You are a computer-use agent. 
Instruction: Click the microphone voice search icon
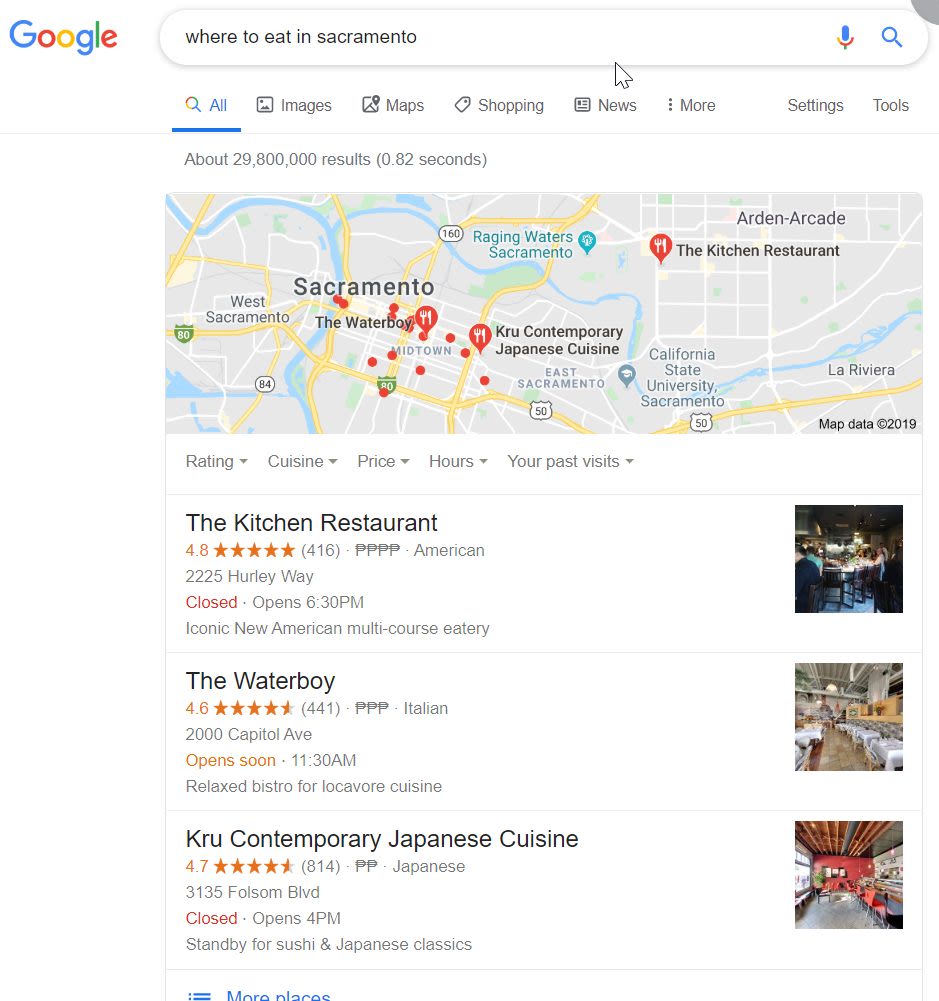[x=845, y=37]
